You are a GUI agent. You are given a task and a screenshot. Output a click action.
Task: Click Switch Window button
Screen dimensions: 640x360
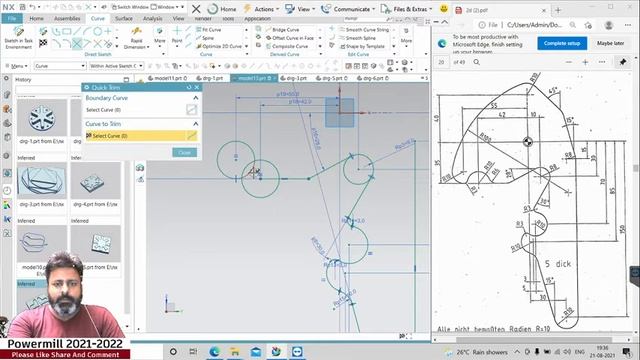(x=129, y=7)
